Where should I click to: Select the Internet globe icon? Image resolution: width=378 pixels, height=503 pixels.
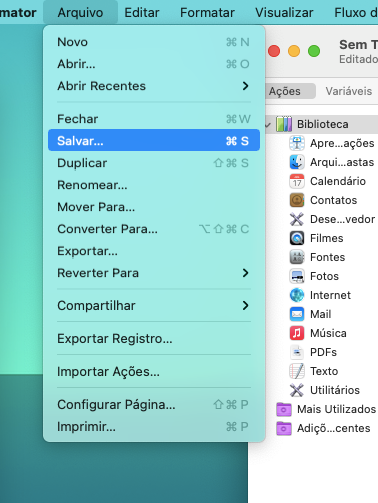pyautogui.click(x=297, y=295)
